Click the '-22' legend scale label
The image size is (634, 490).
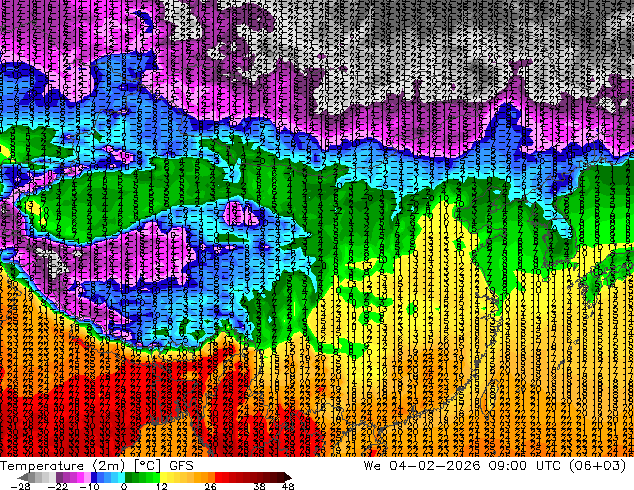coord(57,486)
